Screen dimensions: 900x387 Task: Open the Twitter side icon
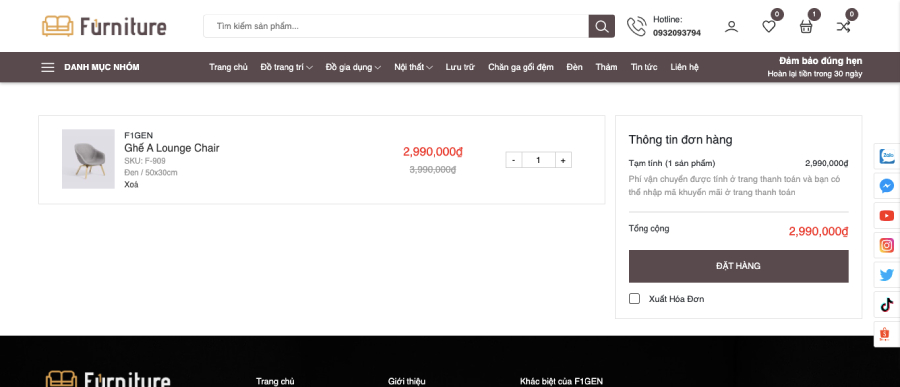(x=887, y=276)
